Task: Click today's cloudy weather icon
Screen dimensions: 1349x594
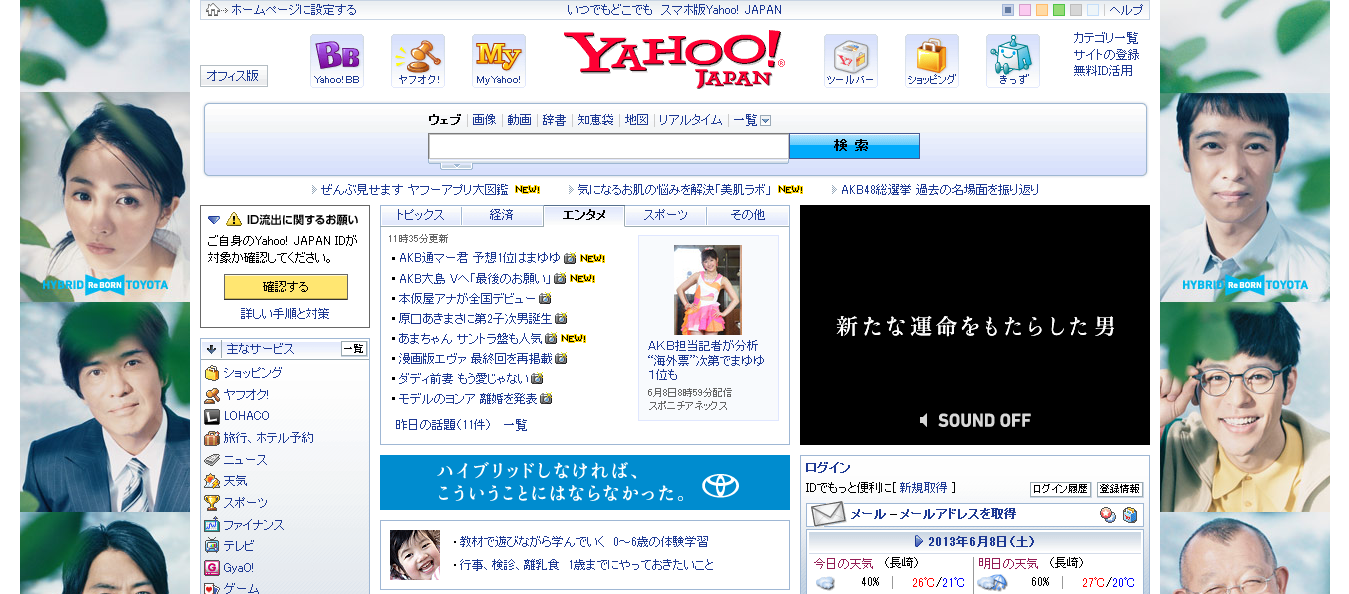Action: tap(826, 583)
